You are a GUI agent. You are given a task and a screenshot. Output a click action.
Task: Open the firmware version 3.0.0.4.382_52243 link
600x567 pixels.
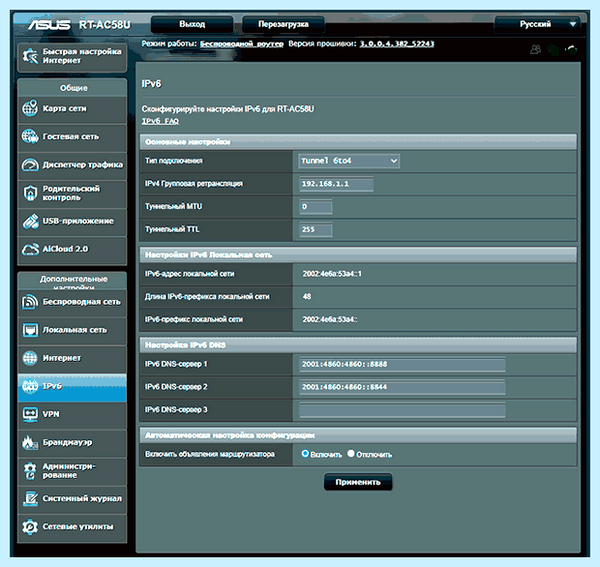(x=397, y=44)
